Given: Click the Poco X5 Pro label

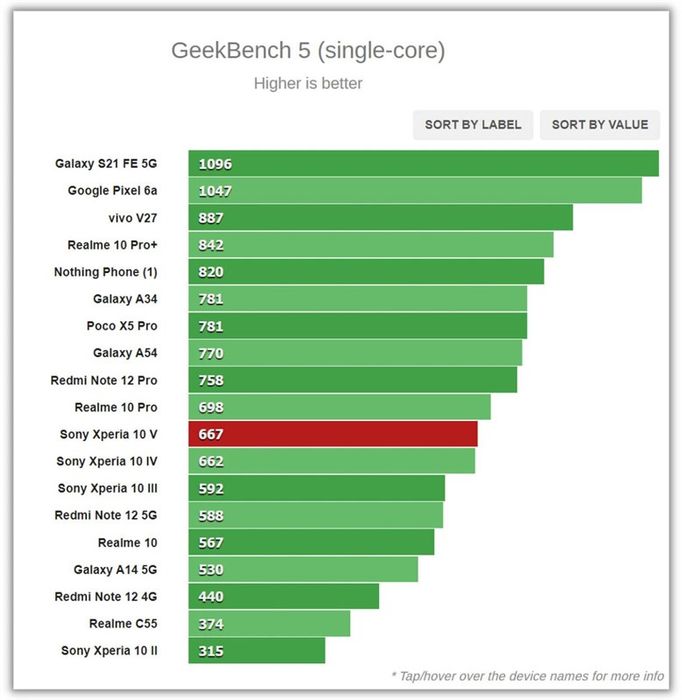Looking at the screenshot, I should 122,326.
